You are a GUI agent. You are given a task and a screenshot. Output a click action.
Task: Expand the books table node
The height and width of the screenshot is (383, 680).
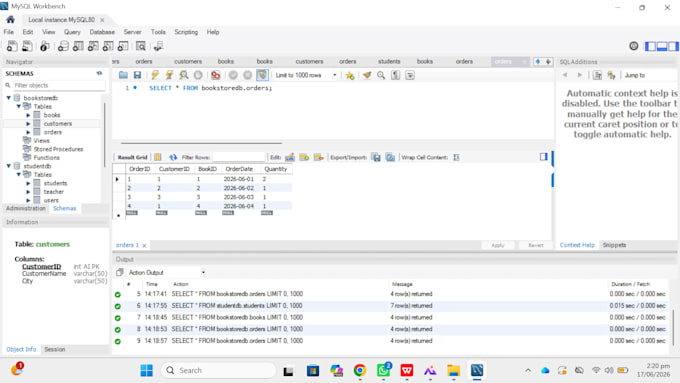pos(28,115)
